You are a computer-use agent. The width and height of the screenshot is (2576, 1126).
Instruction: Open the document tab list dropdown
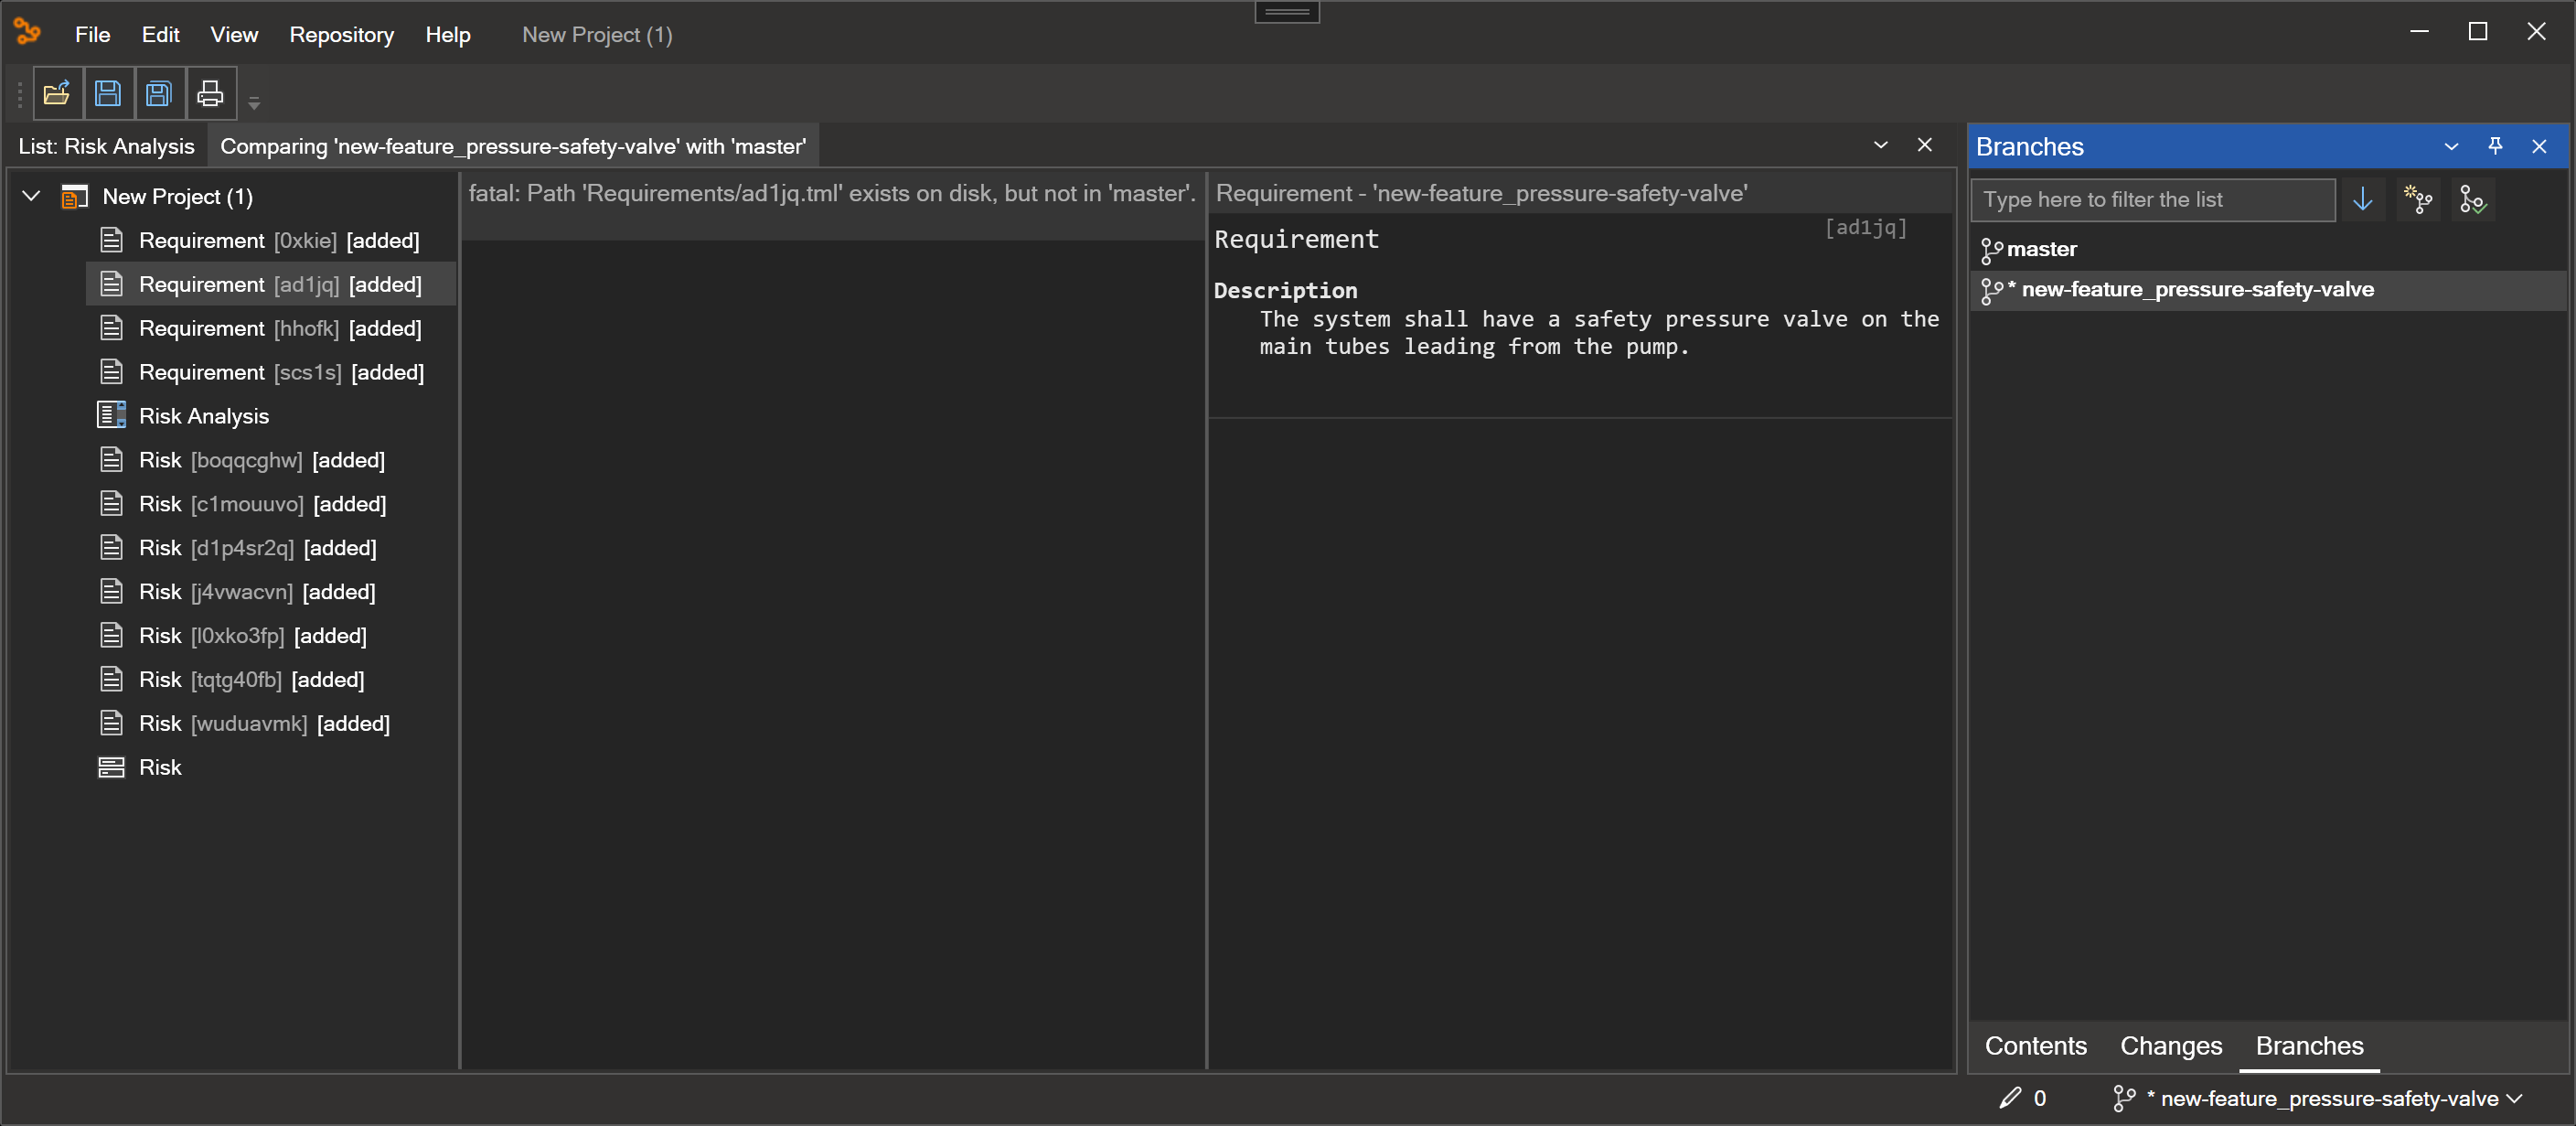pyautogui.click(x=1881, y=145)
